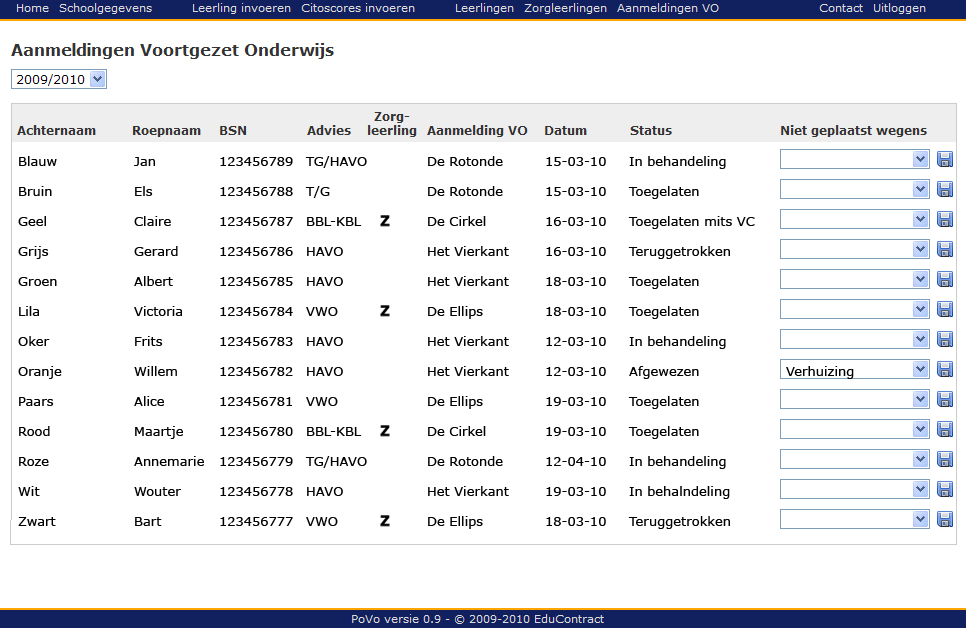Click the Z zorgleerling mark for Rood
The width and height of the screenshot is (966, 628).
[385, 431]
